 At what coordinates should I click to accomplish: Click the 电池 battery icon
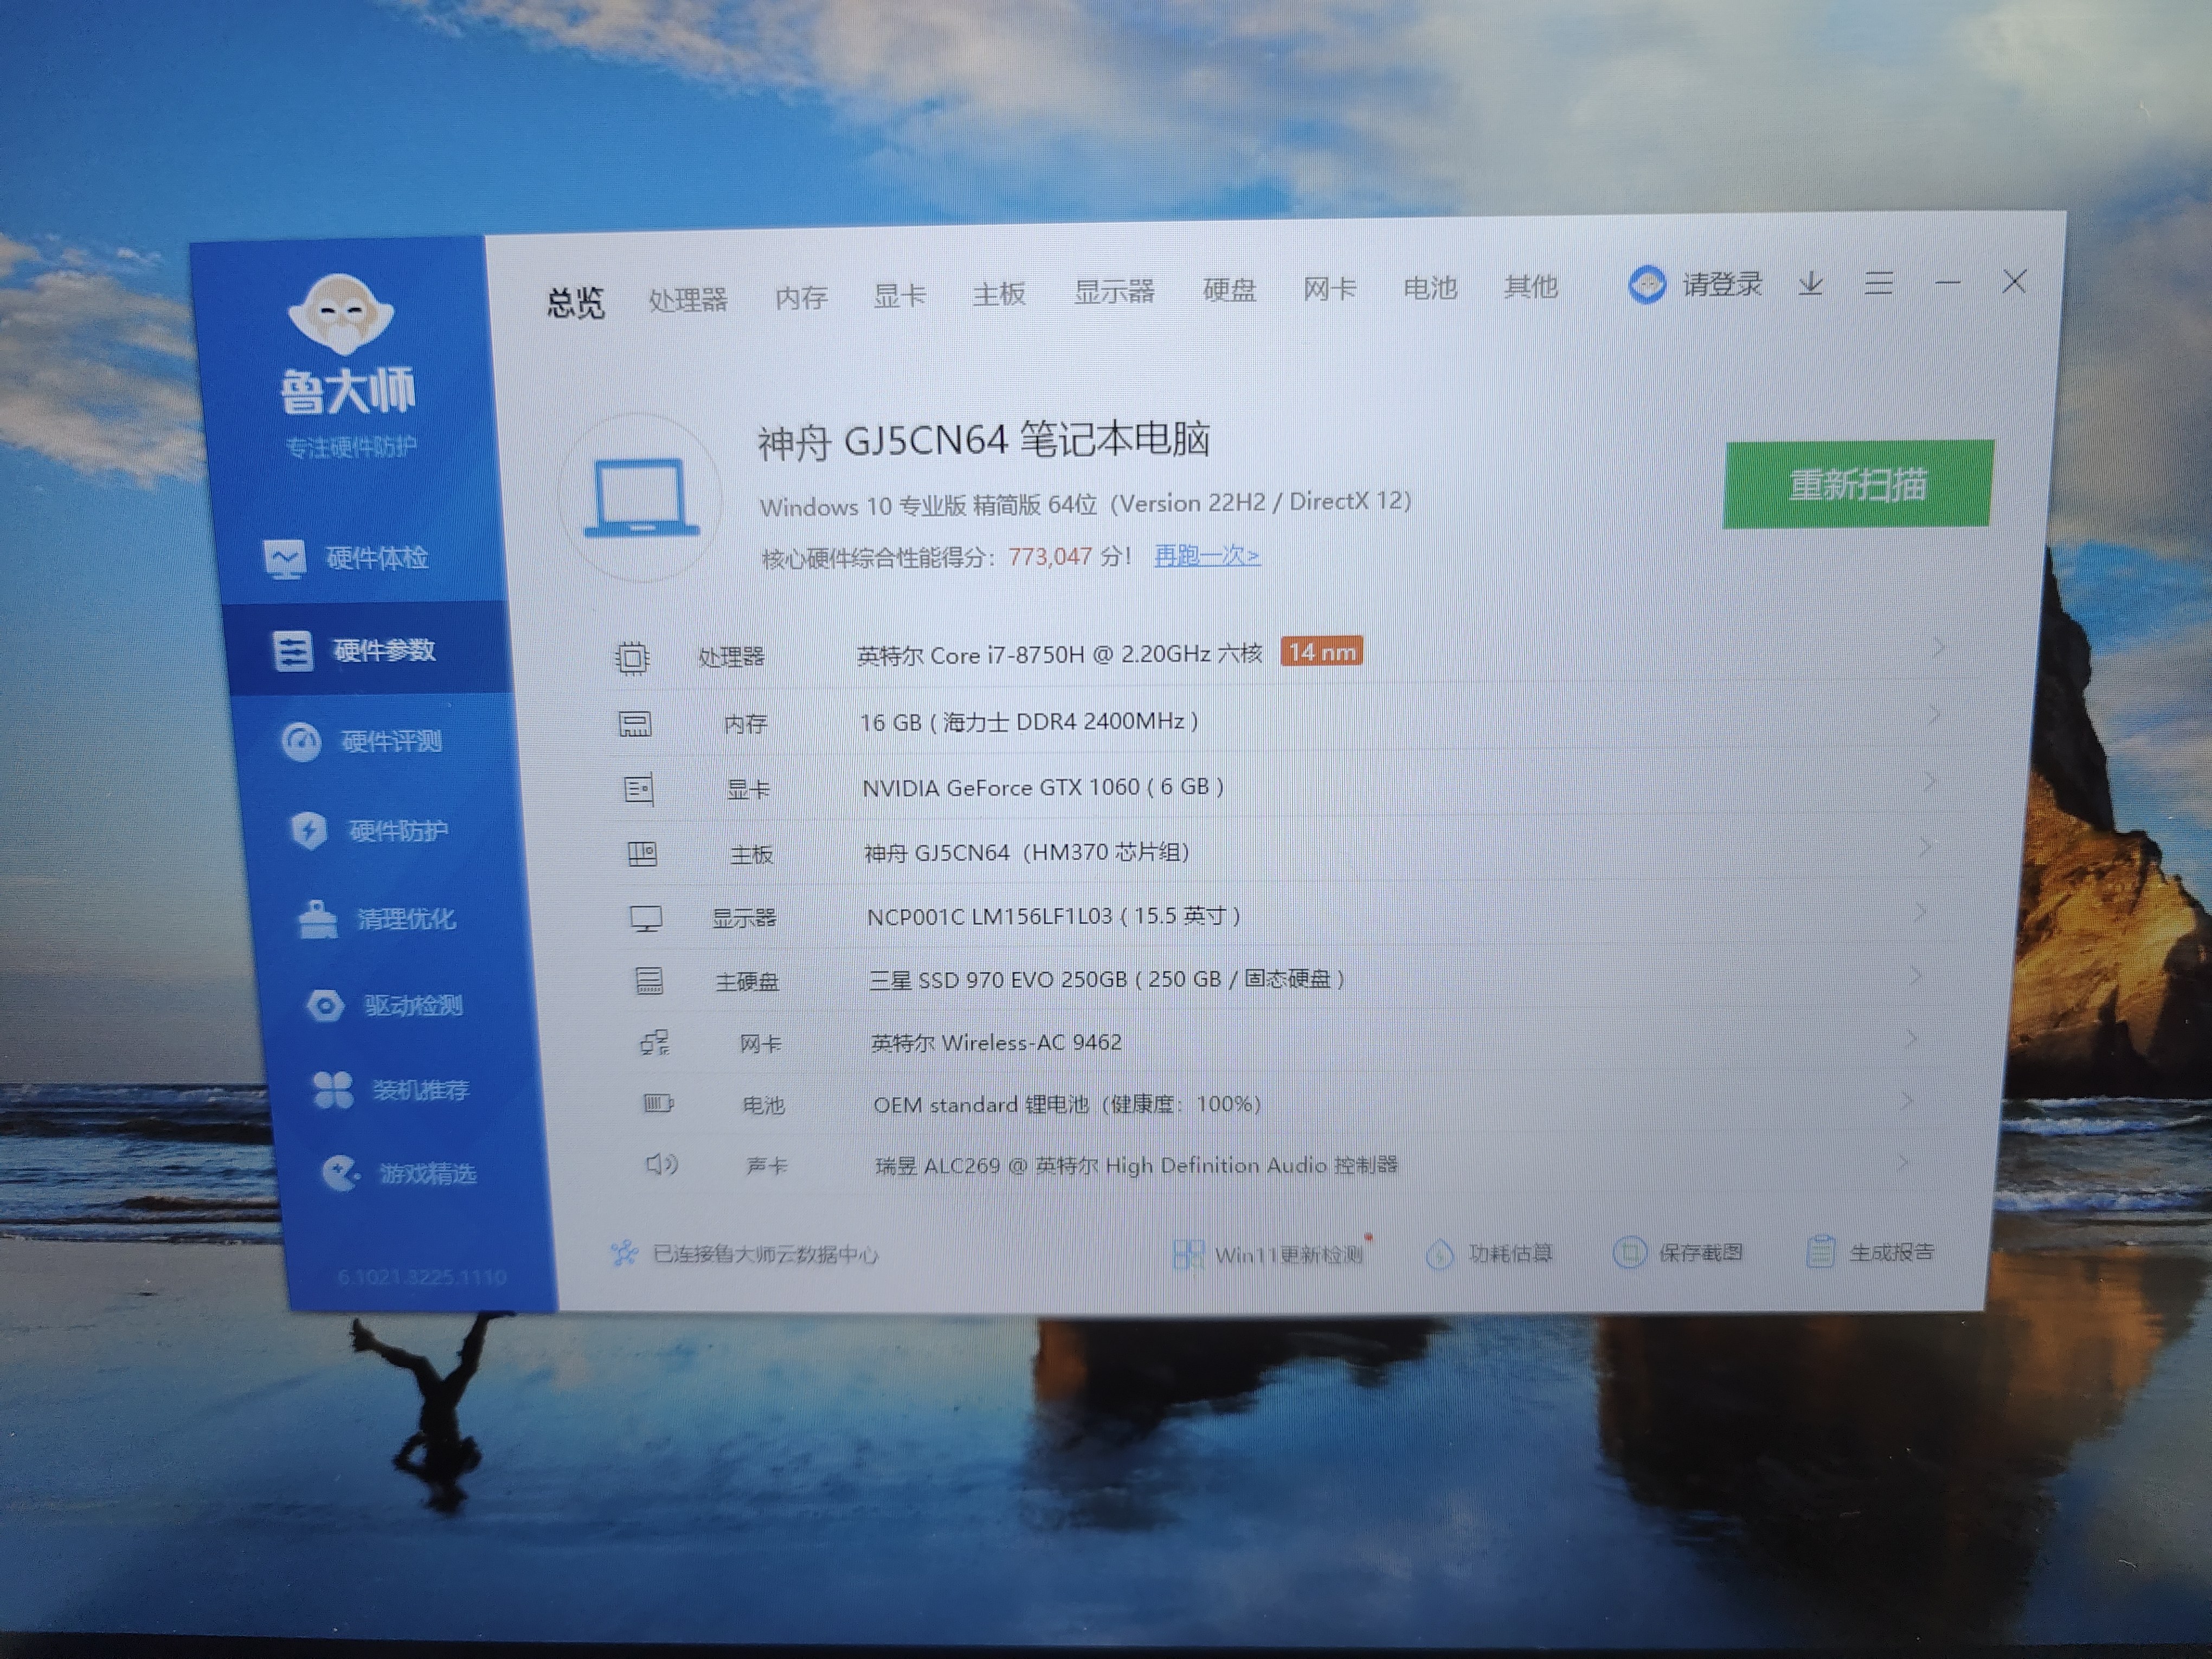(658, 1105)
